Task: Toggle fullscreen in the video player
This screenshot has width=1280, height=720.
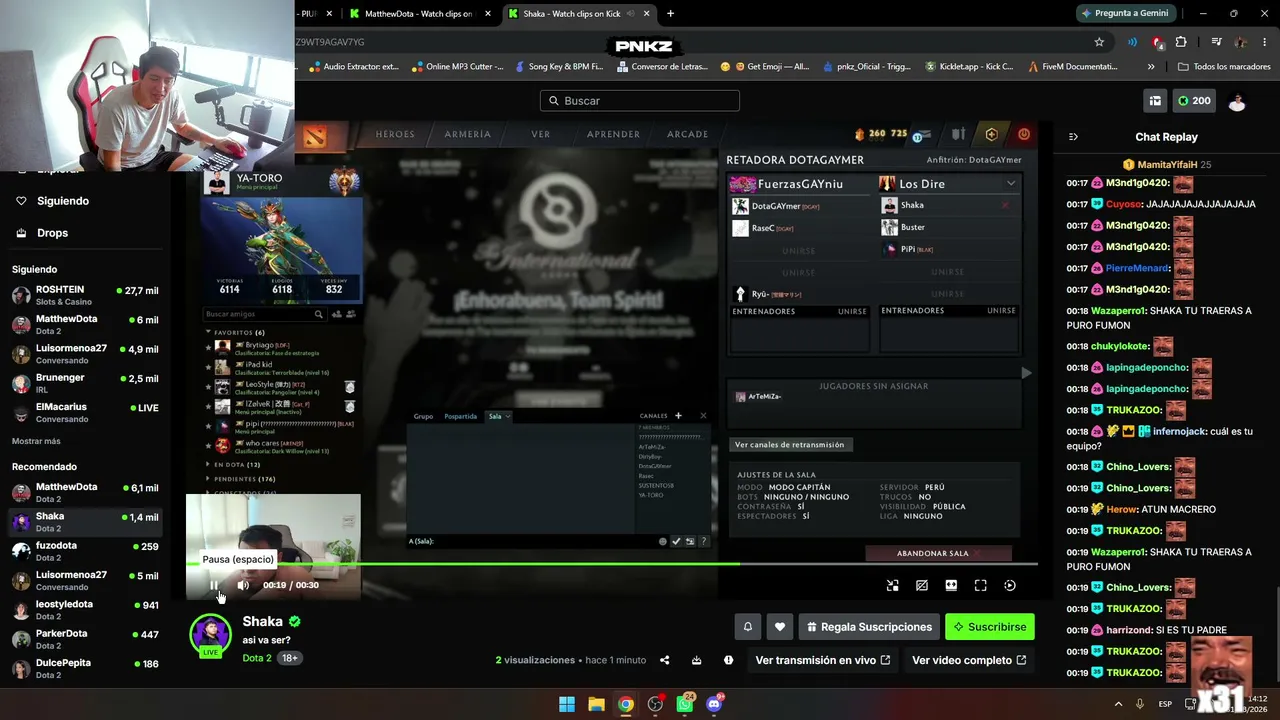Action: pos(980,586)
